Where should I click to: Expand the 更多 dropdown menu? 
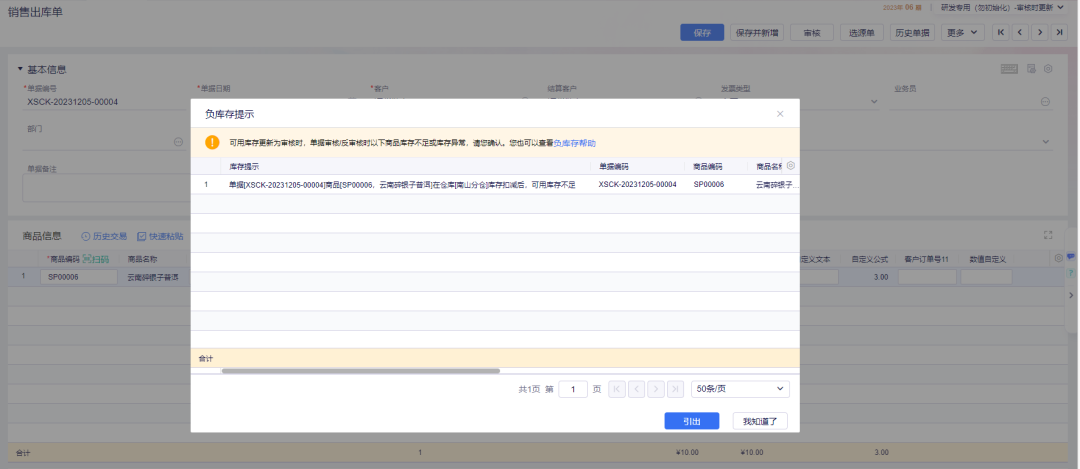click(x=962, y=32)
